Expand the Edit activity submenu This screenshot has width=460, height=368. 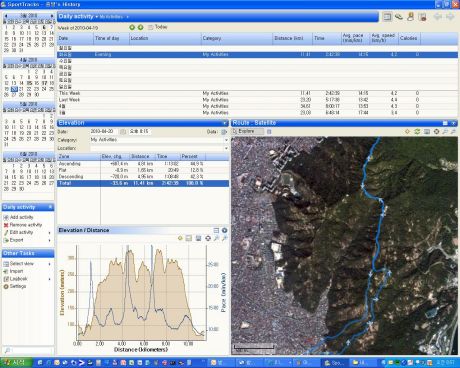click(50, 232)
